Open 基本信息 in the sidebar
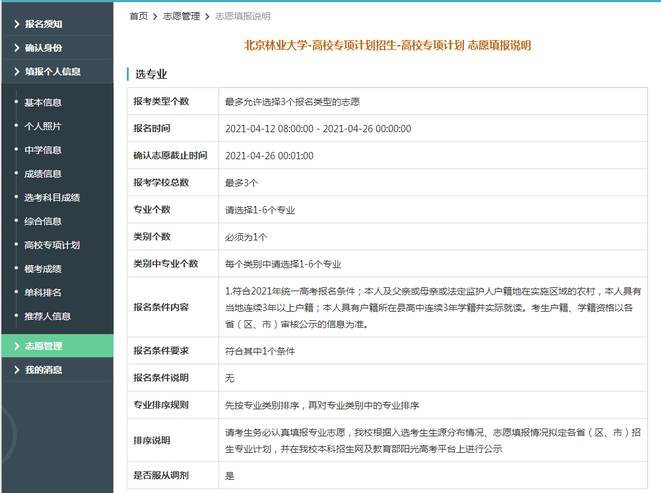Image resolution: width=661 pixels, height=493 pixels. (x=43, y=102)
